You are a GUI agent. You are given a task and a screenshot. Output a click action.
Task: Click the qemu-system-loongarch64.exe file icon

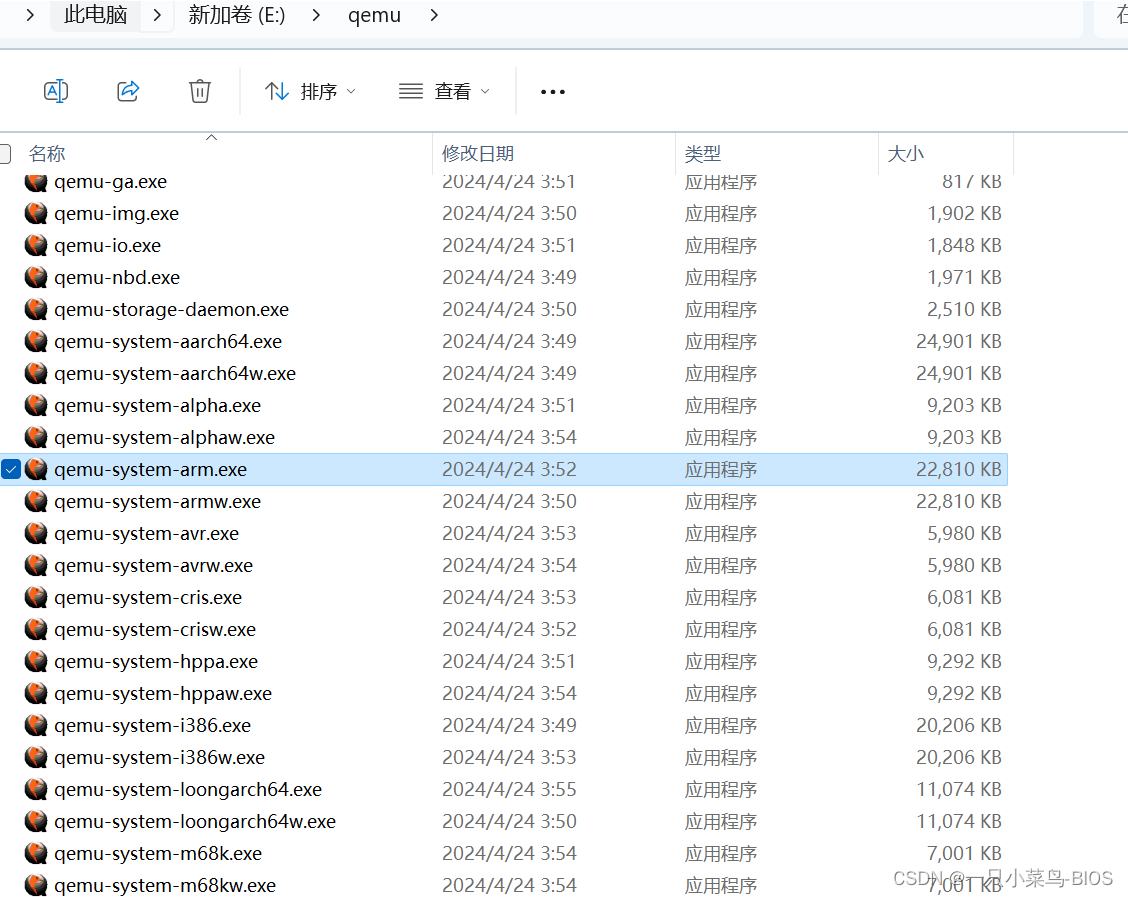(x=36, y=790)
